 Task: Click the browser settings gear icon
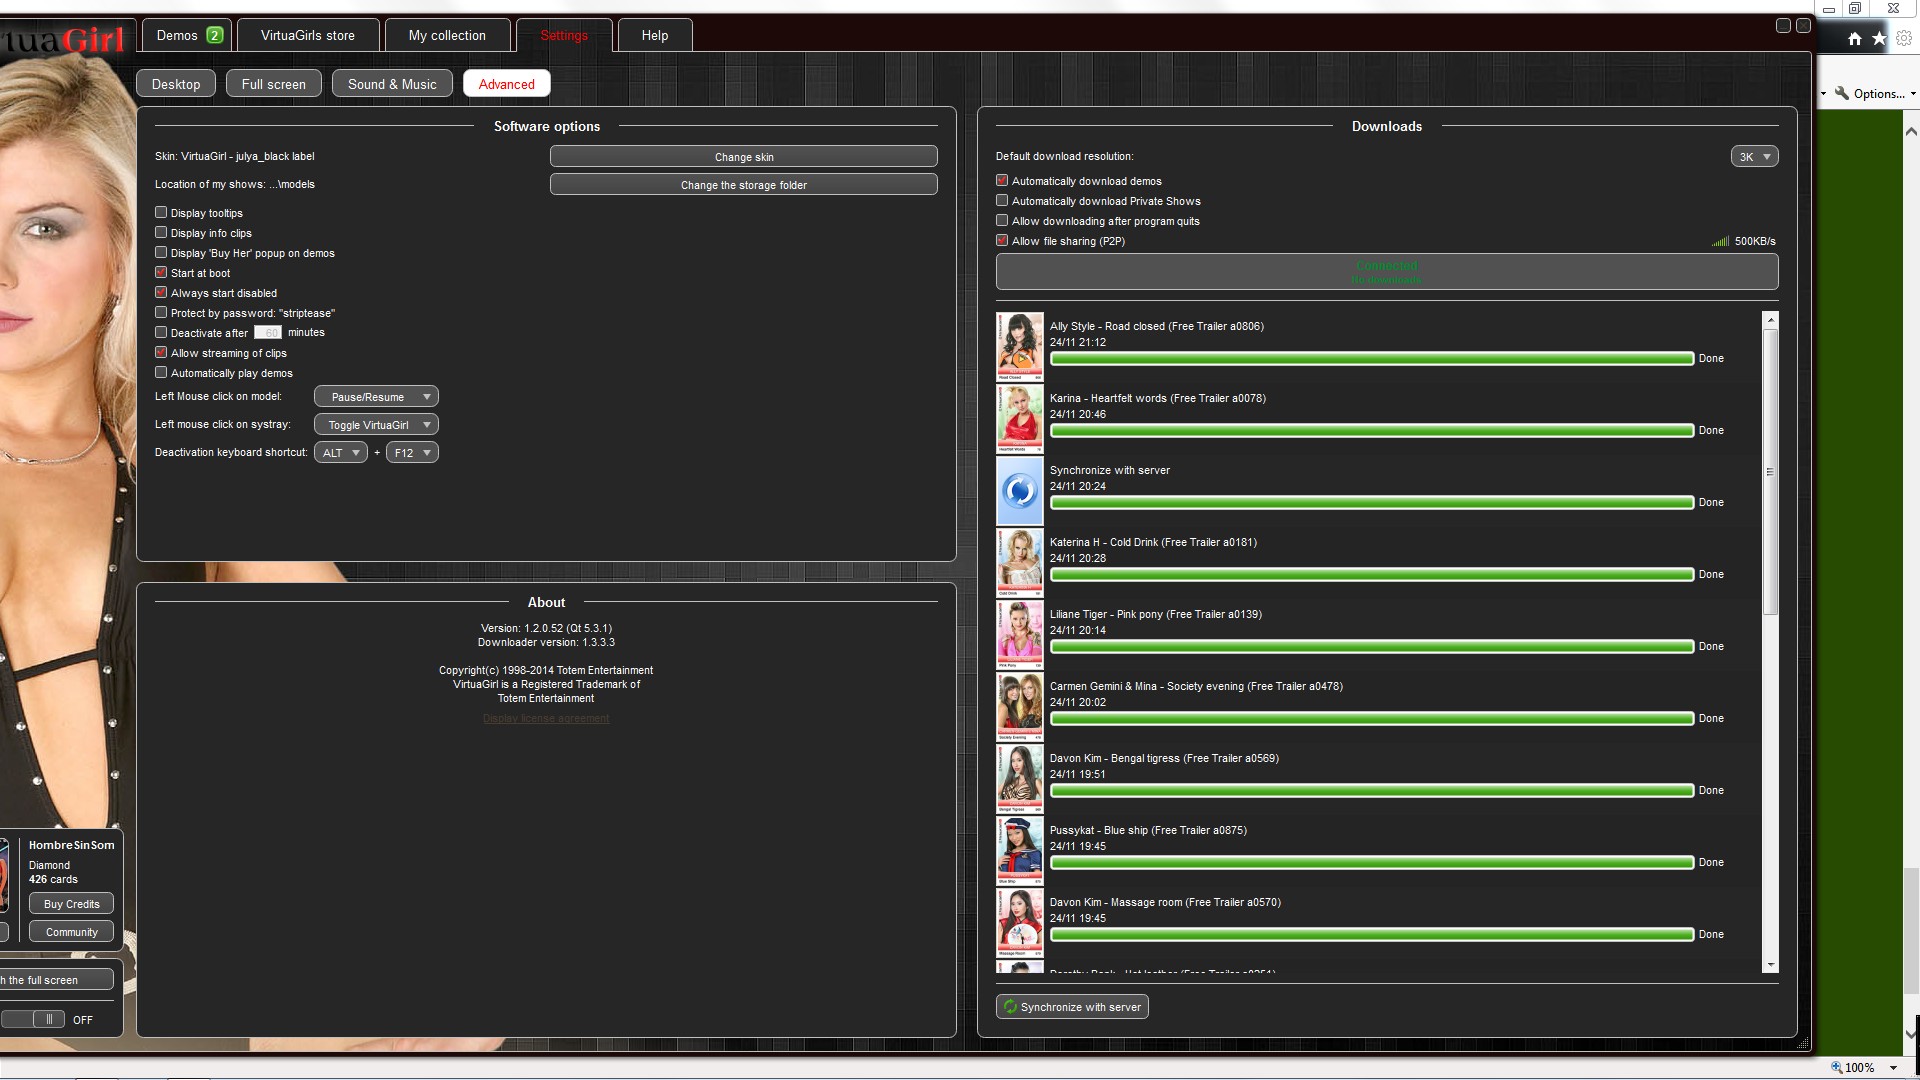pos(1904,38)
